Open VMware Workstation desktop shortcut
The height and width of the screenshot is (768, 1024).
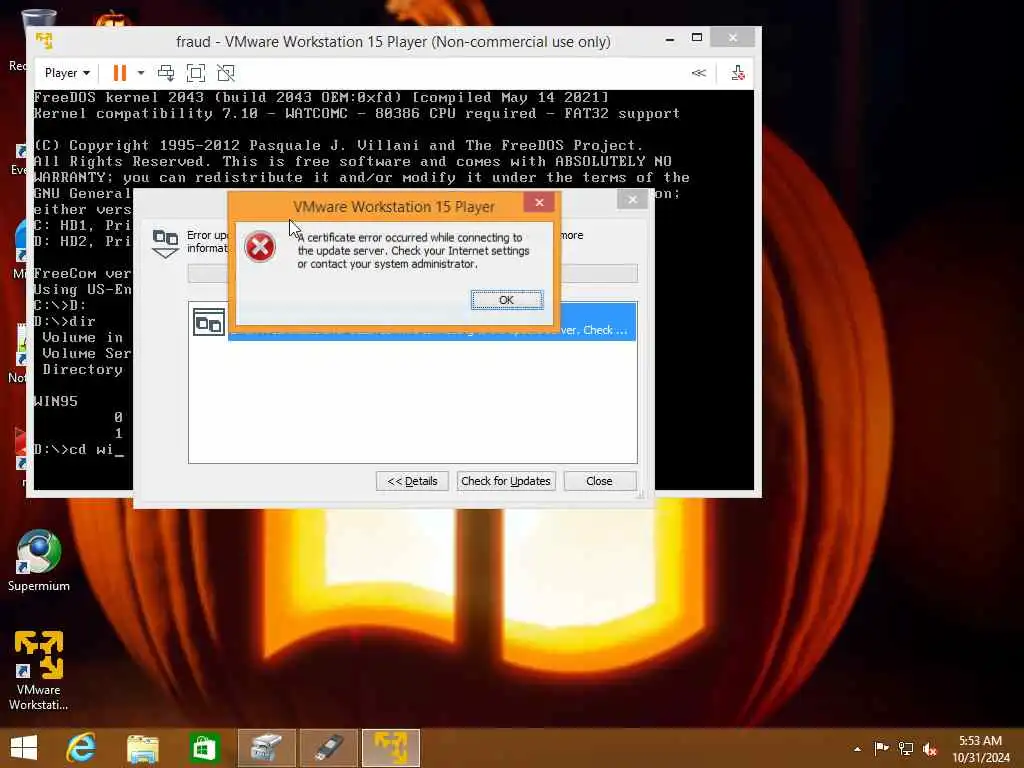coord(39,671)
